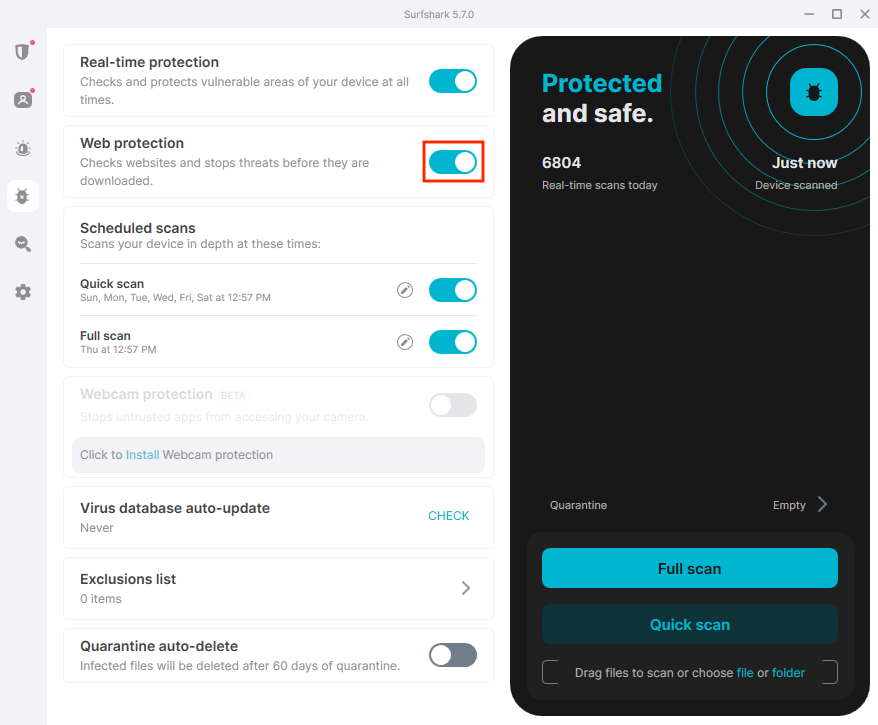Turn off Web protection switch
878x725 pixels.
(x=452, y=162)
